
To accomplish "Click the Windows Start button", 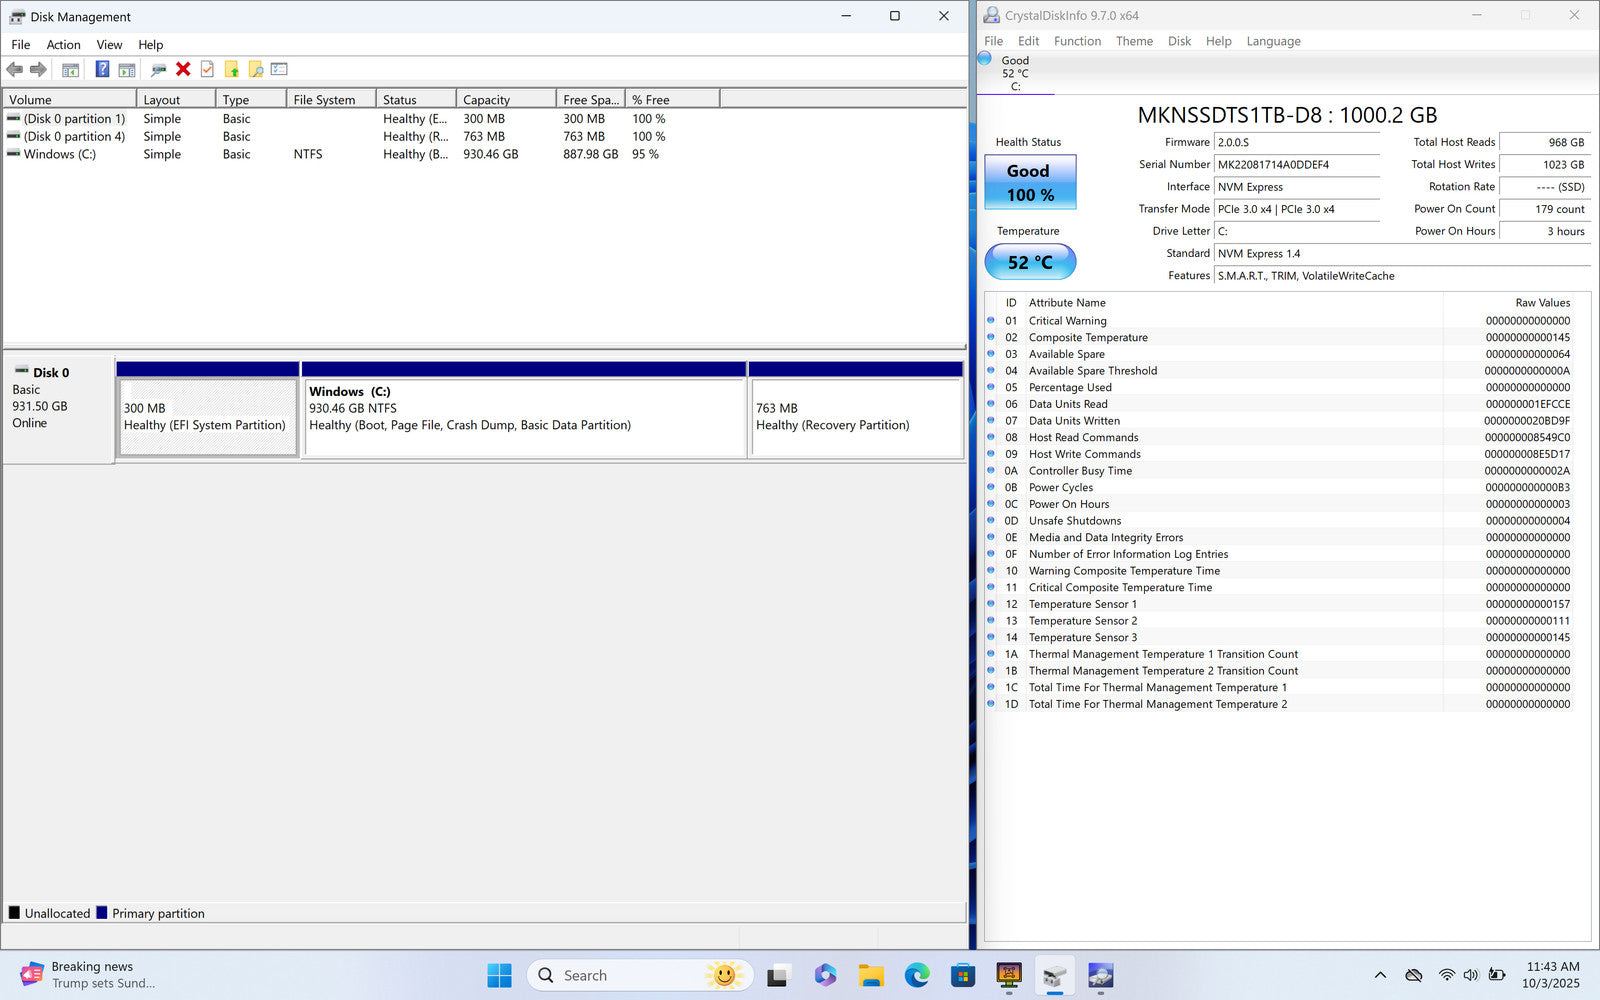I will click(x=499, y=975).
